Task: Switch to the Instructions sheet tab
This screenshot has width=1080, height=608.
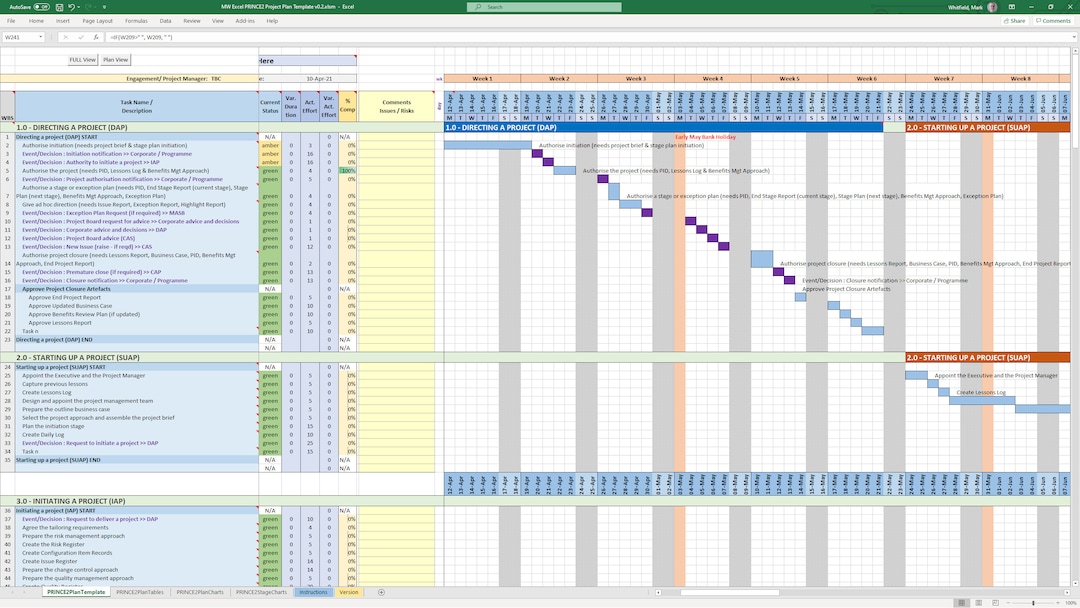Action: point(312,592)
